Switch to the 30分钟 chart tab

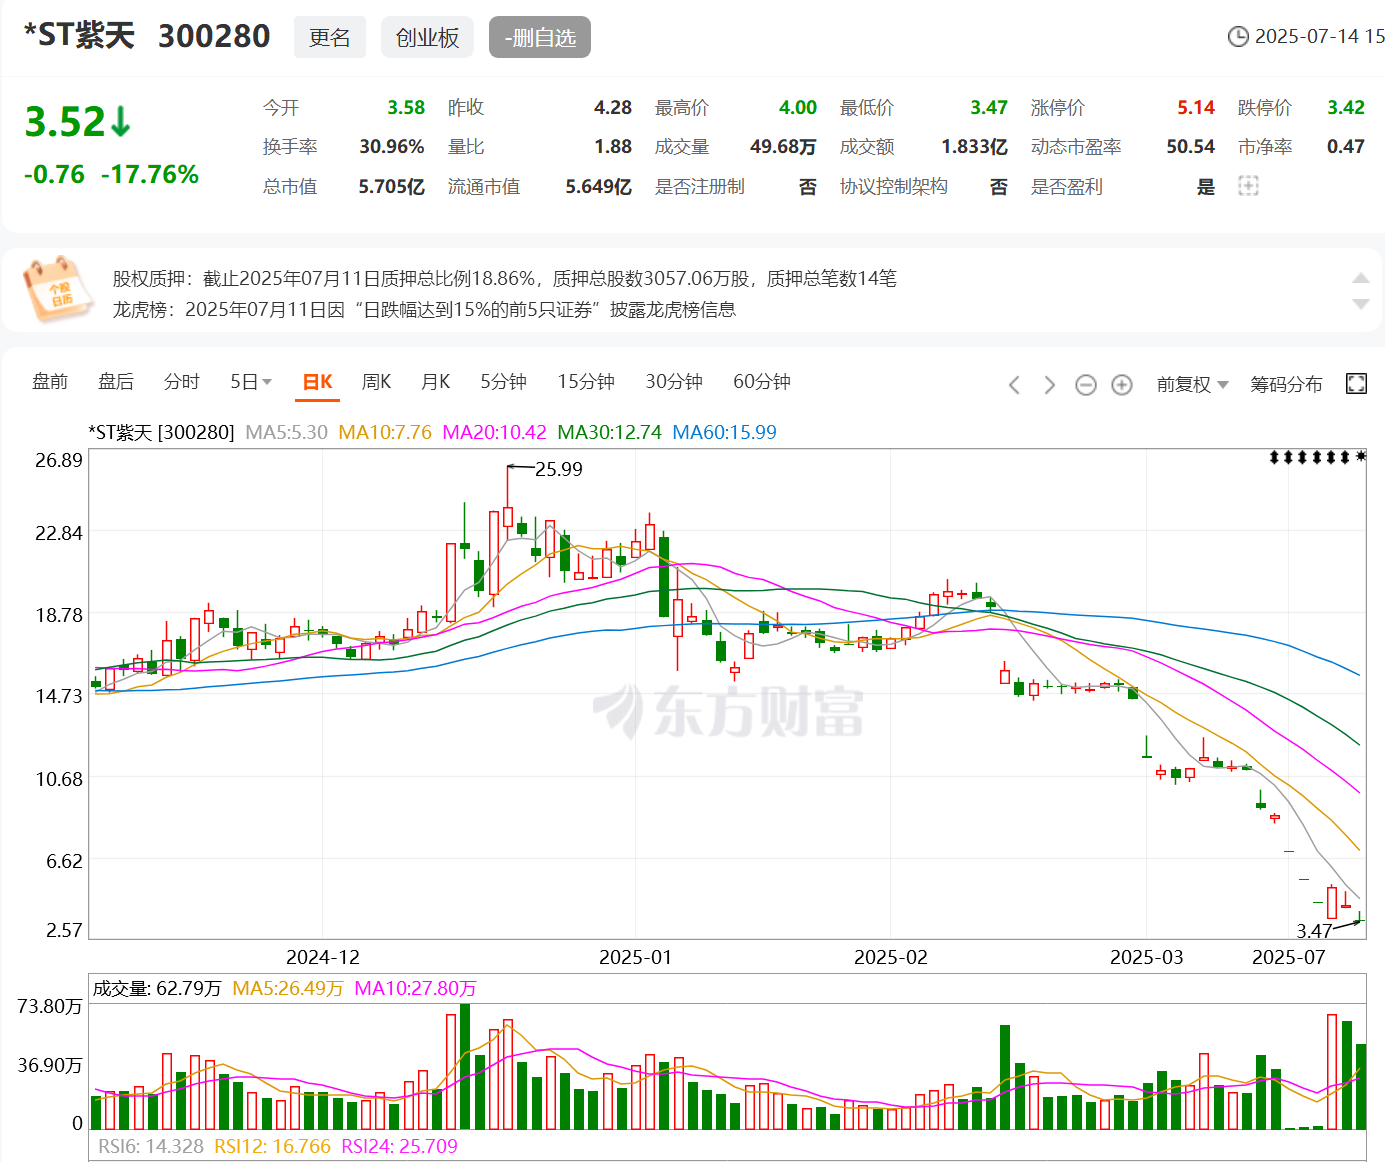[x=674, y=382]
